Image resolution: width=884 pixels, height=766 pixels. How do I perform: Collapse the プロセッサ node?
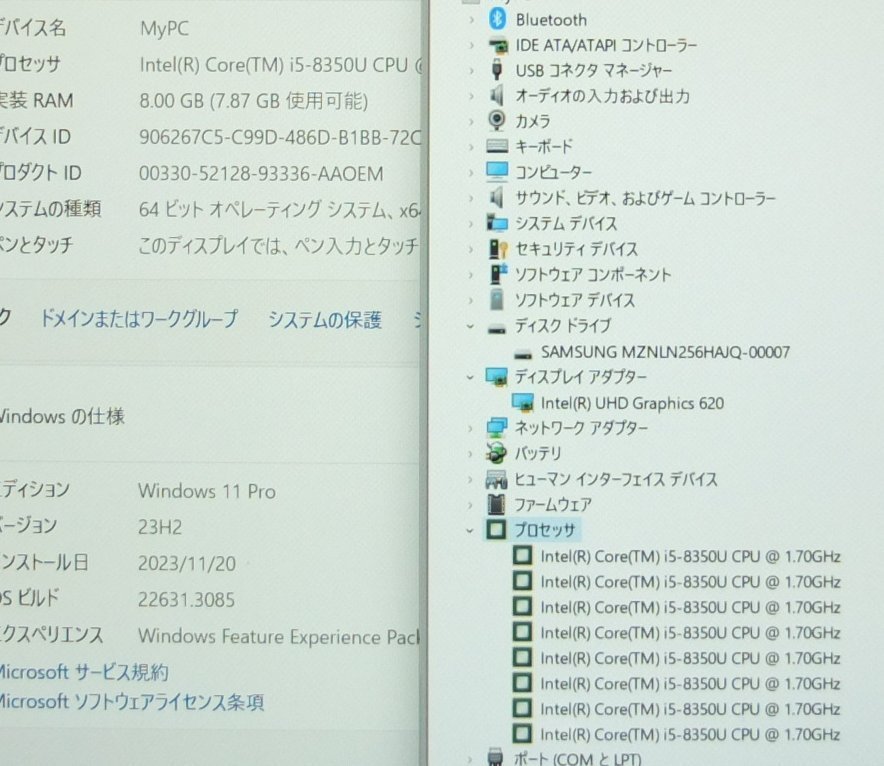(x=470, y=530)
